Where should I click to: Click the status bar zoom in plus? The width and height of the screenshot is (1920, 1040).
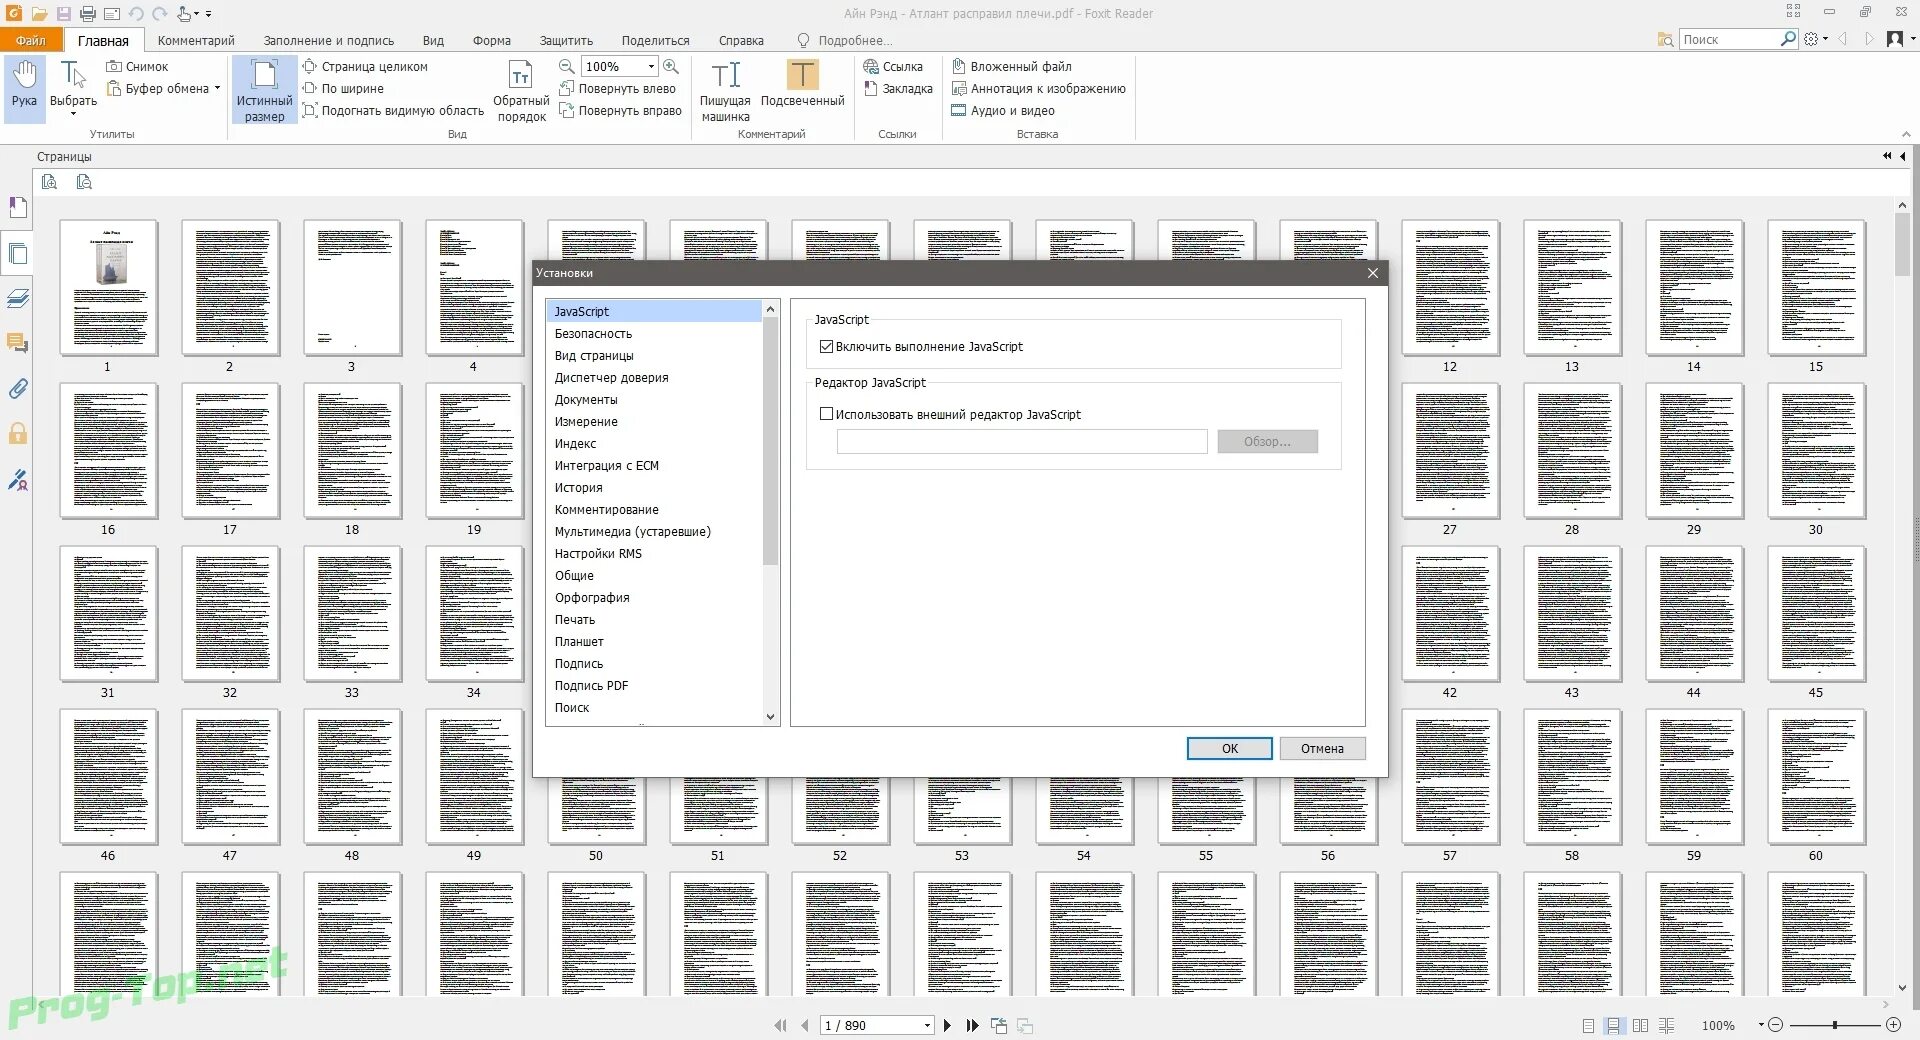pos(1893,1025)
